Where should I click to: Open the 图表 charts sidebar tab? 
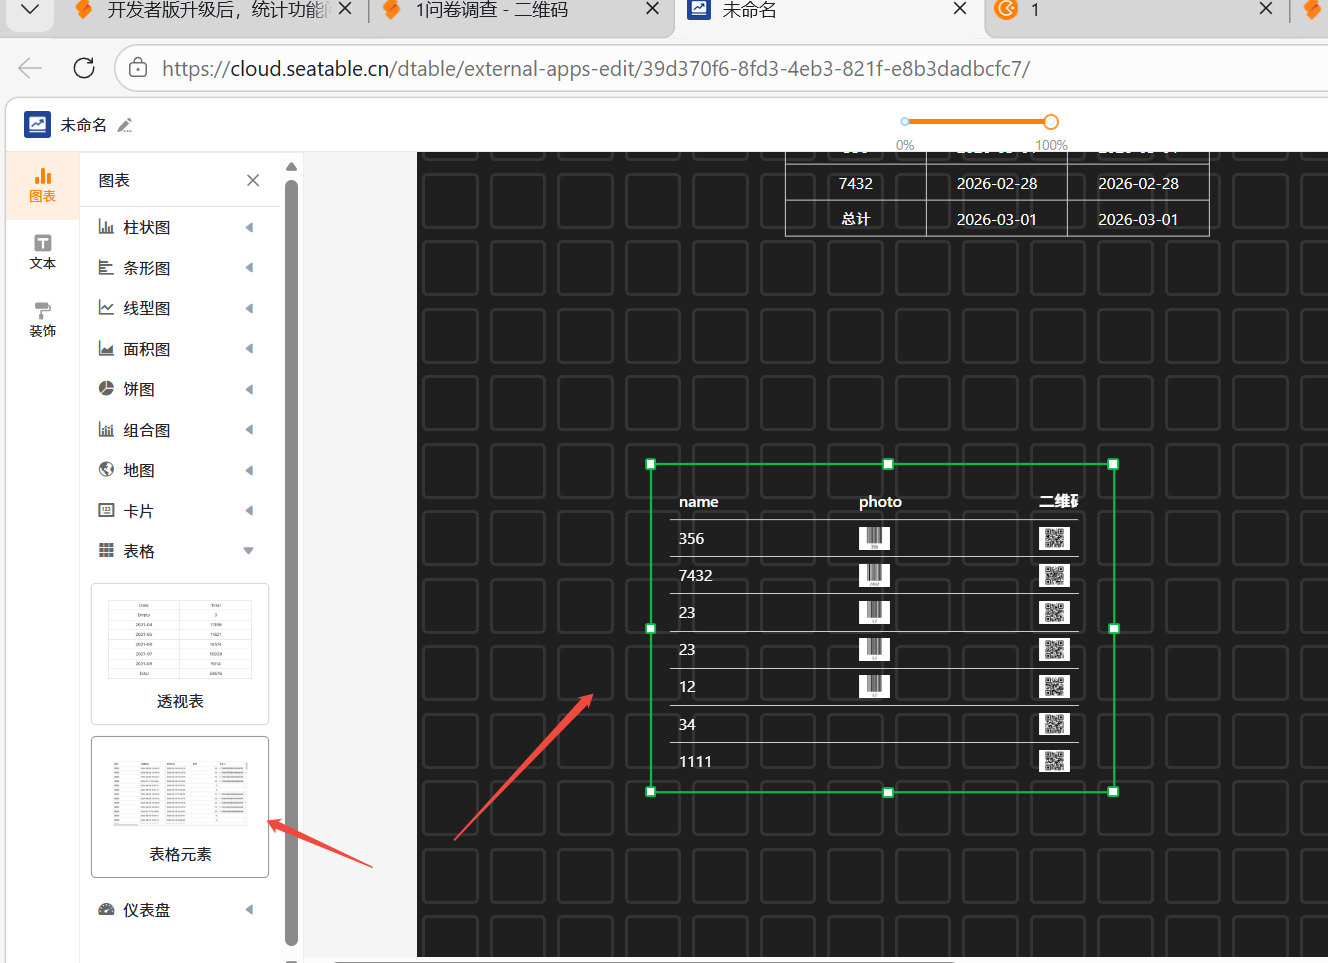click(x=42, y=185)
